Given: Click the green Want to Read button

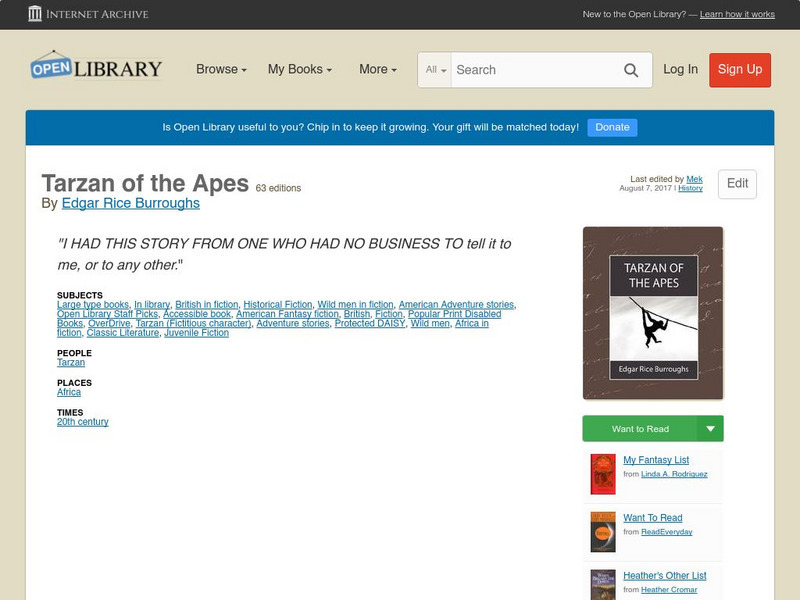Looking at the screenshot, I should [640, 429].
